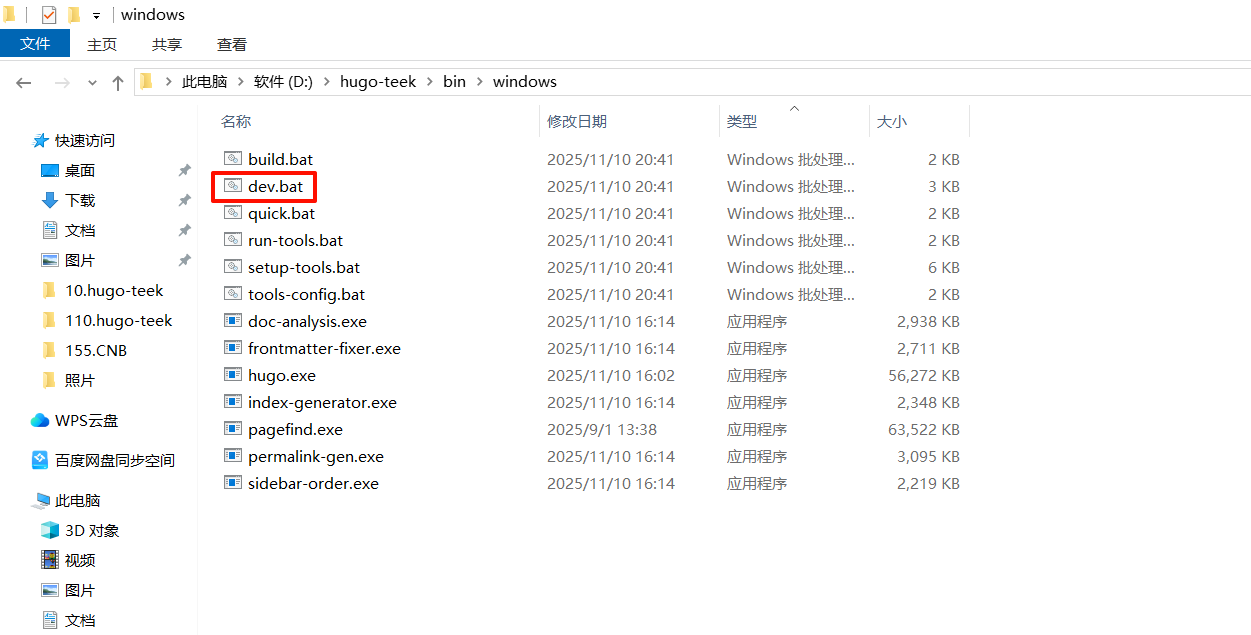Unpin 桌面 from quick access
This screenshot has width=1251, height=635.
(184, 171)
